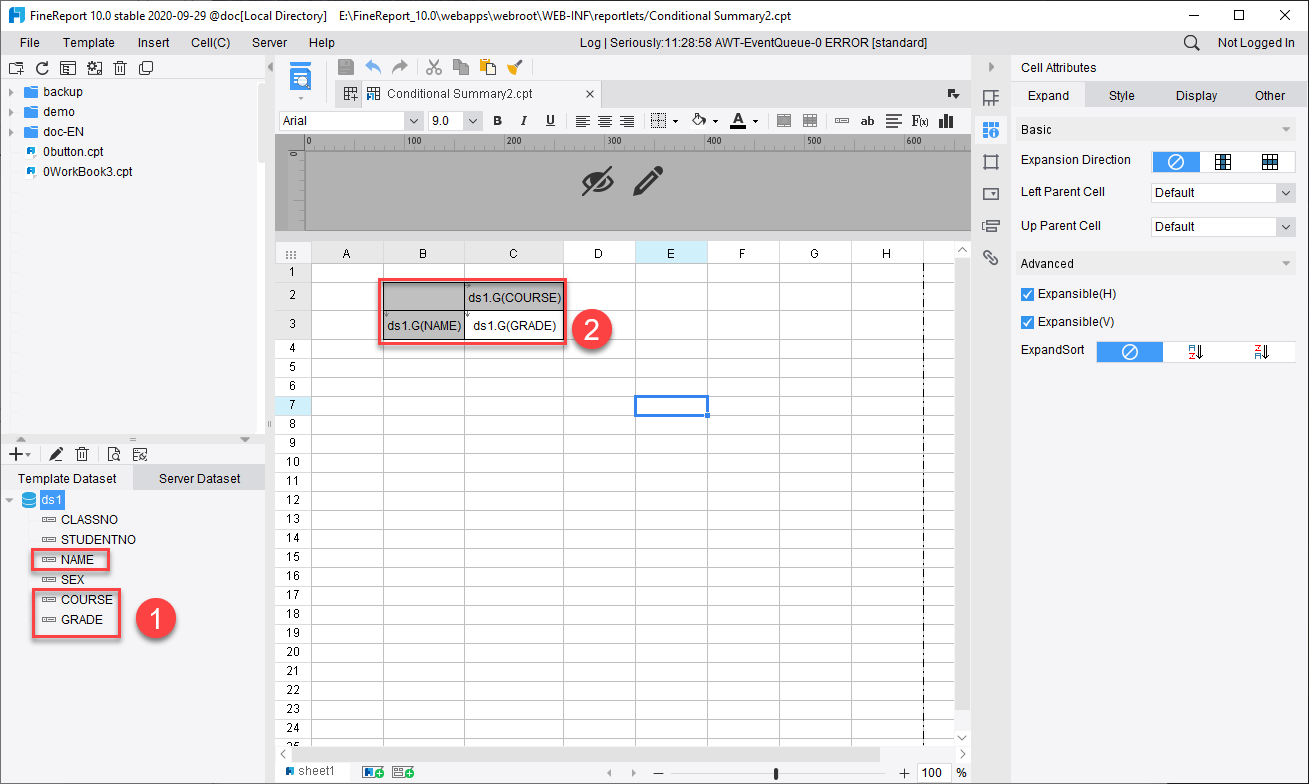The height and width of the screenshot is (784, 1309).
Task: Center-align text using the alignment icon
Action: click(605, 121)
